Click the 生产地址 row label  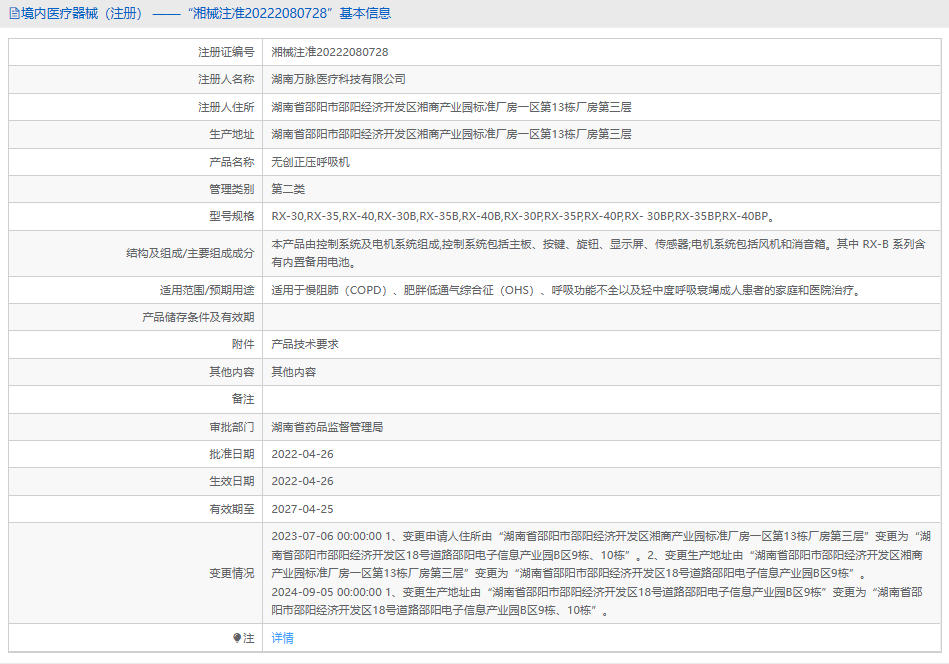(x=231, y=134)
